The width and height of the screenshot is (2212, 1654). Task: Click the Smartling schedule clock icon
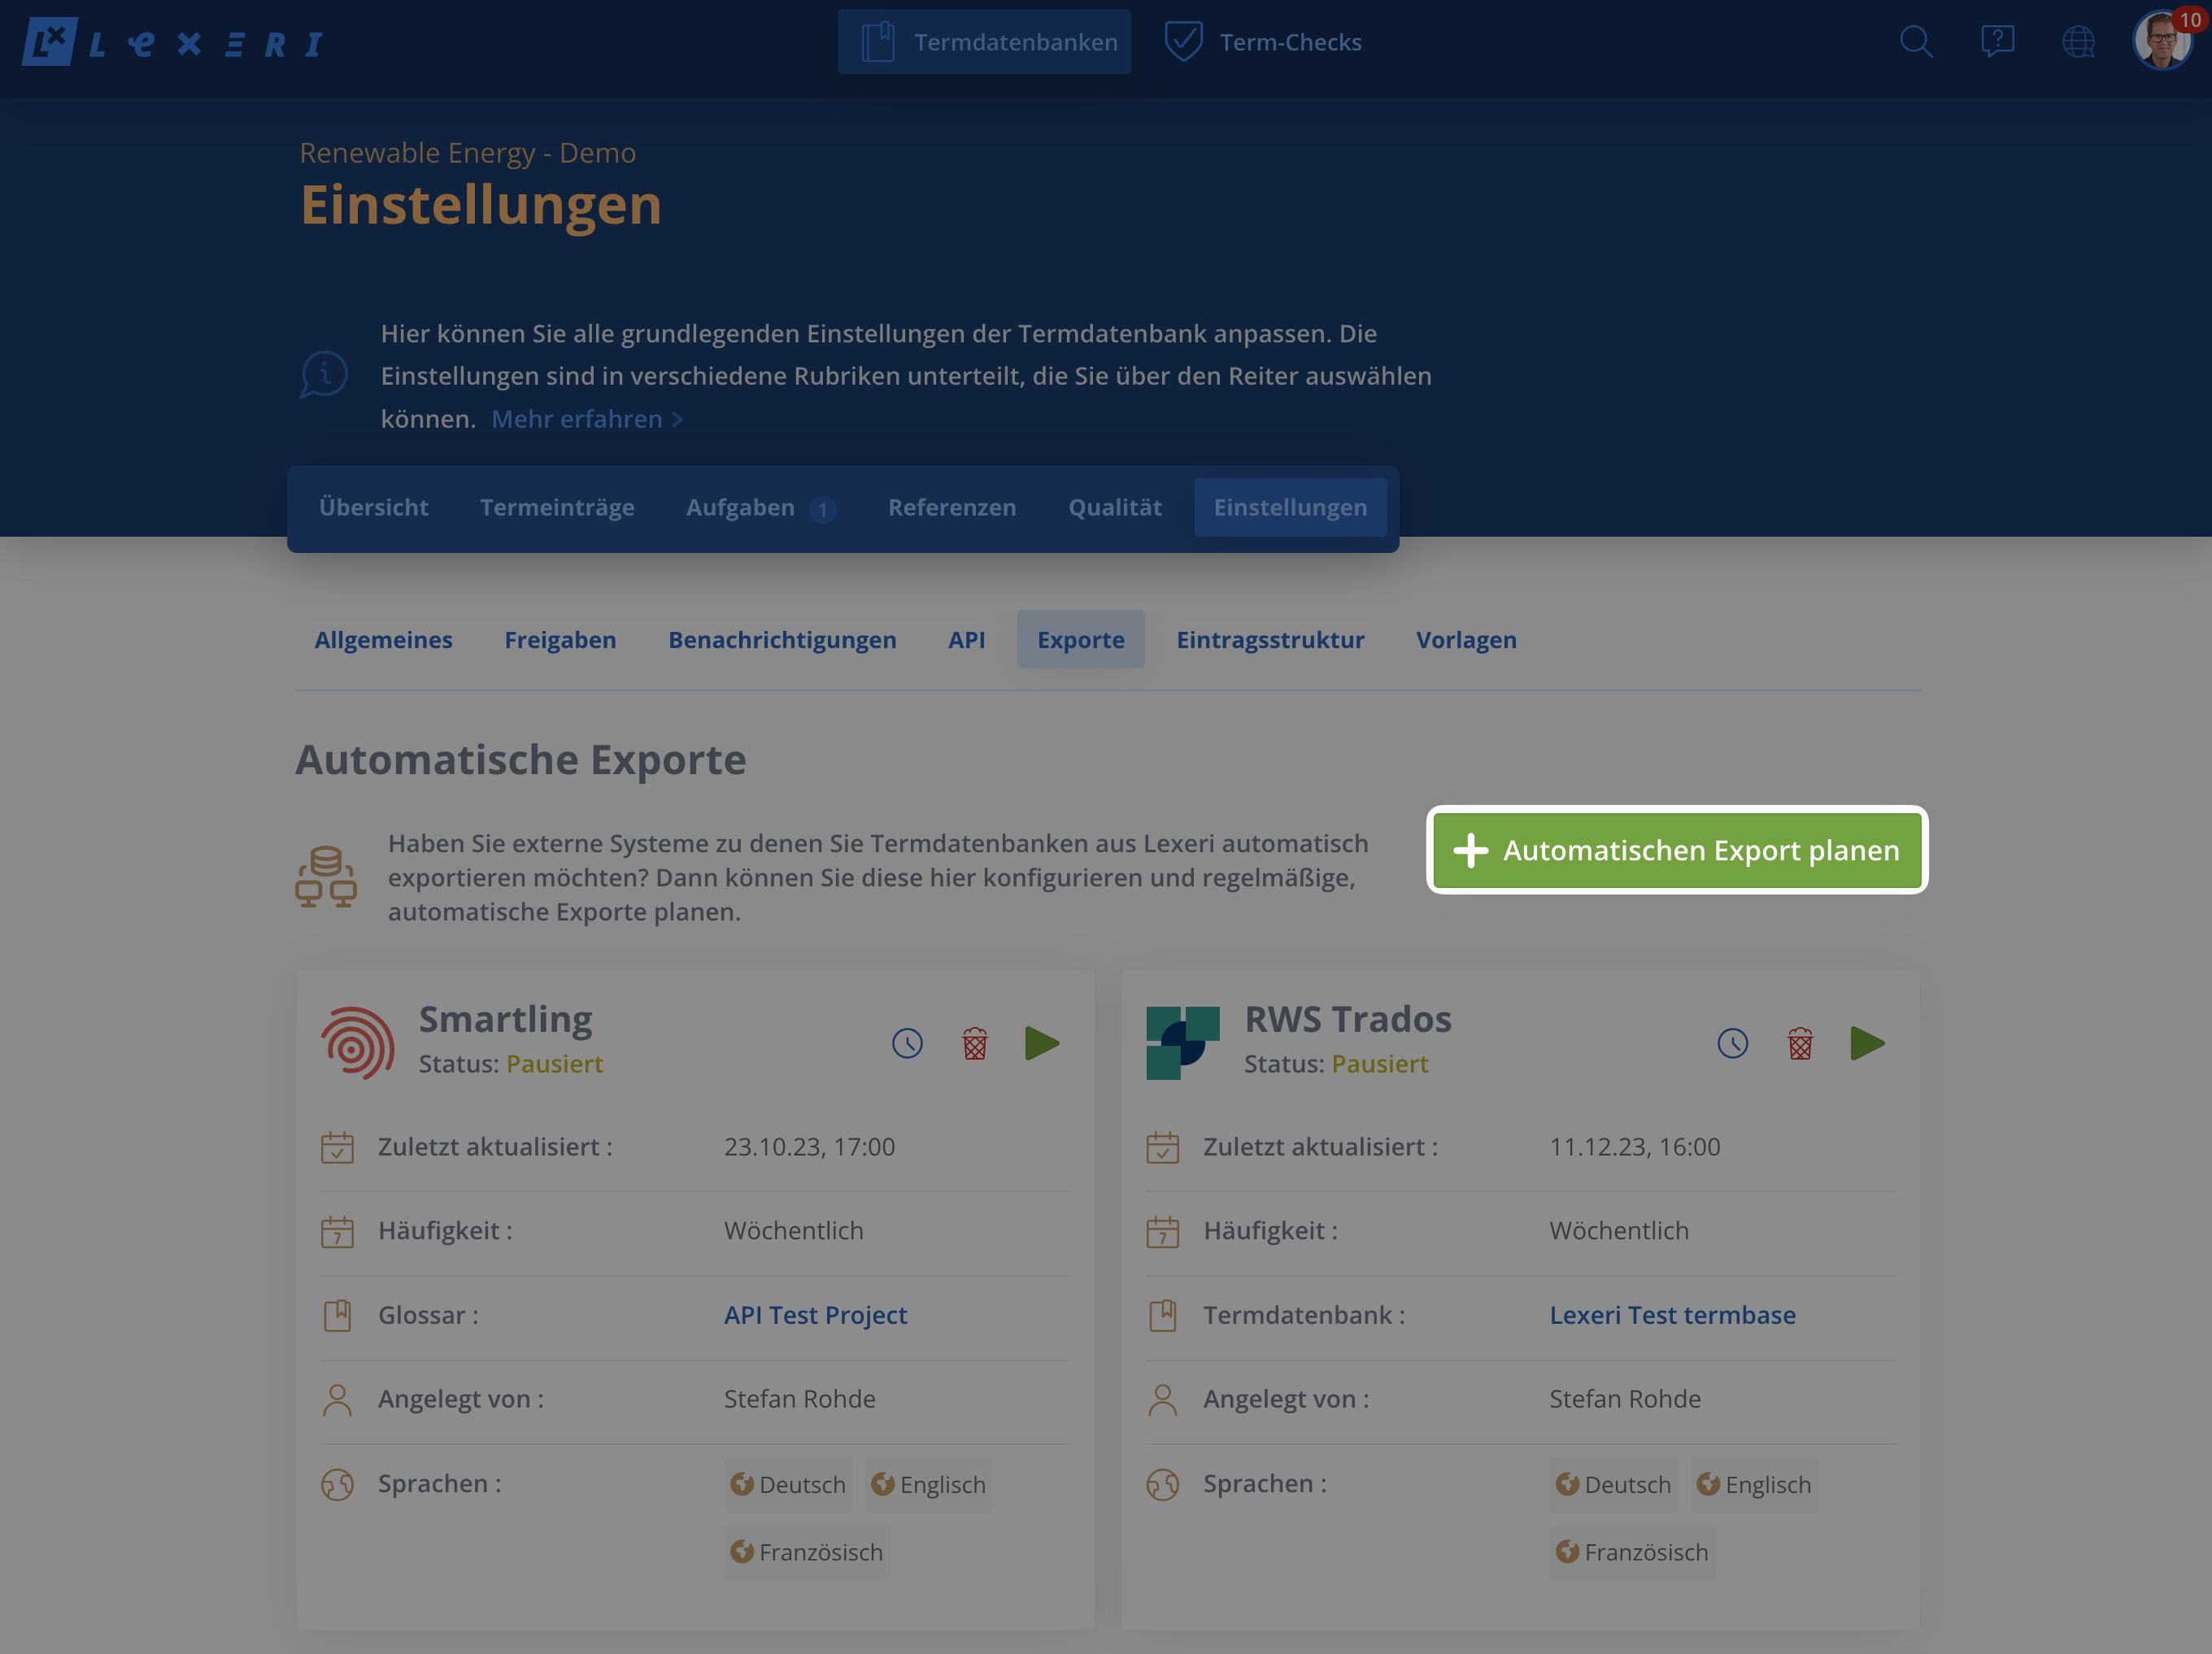(x=907, y=1043)
